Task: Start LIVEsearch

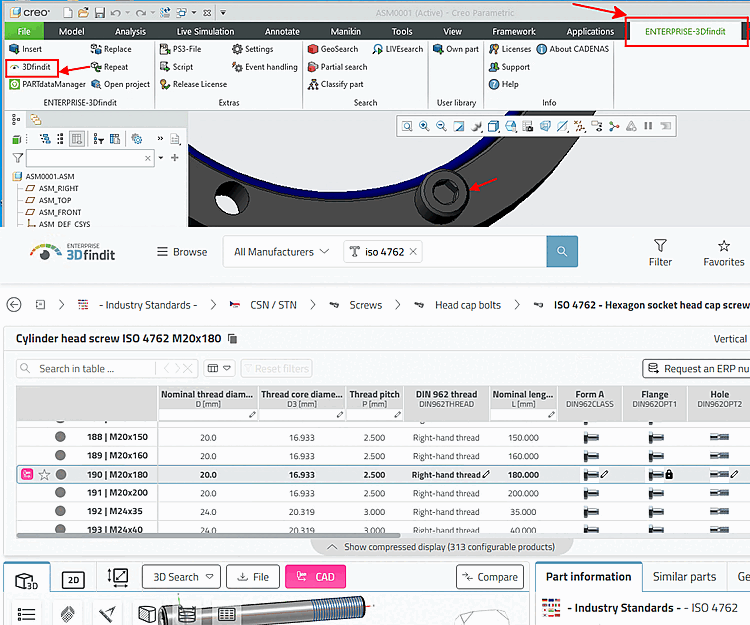Action: click(x=397, y=49)
